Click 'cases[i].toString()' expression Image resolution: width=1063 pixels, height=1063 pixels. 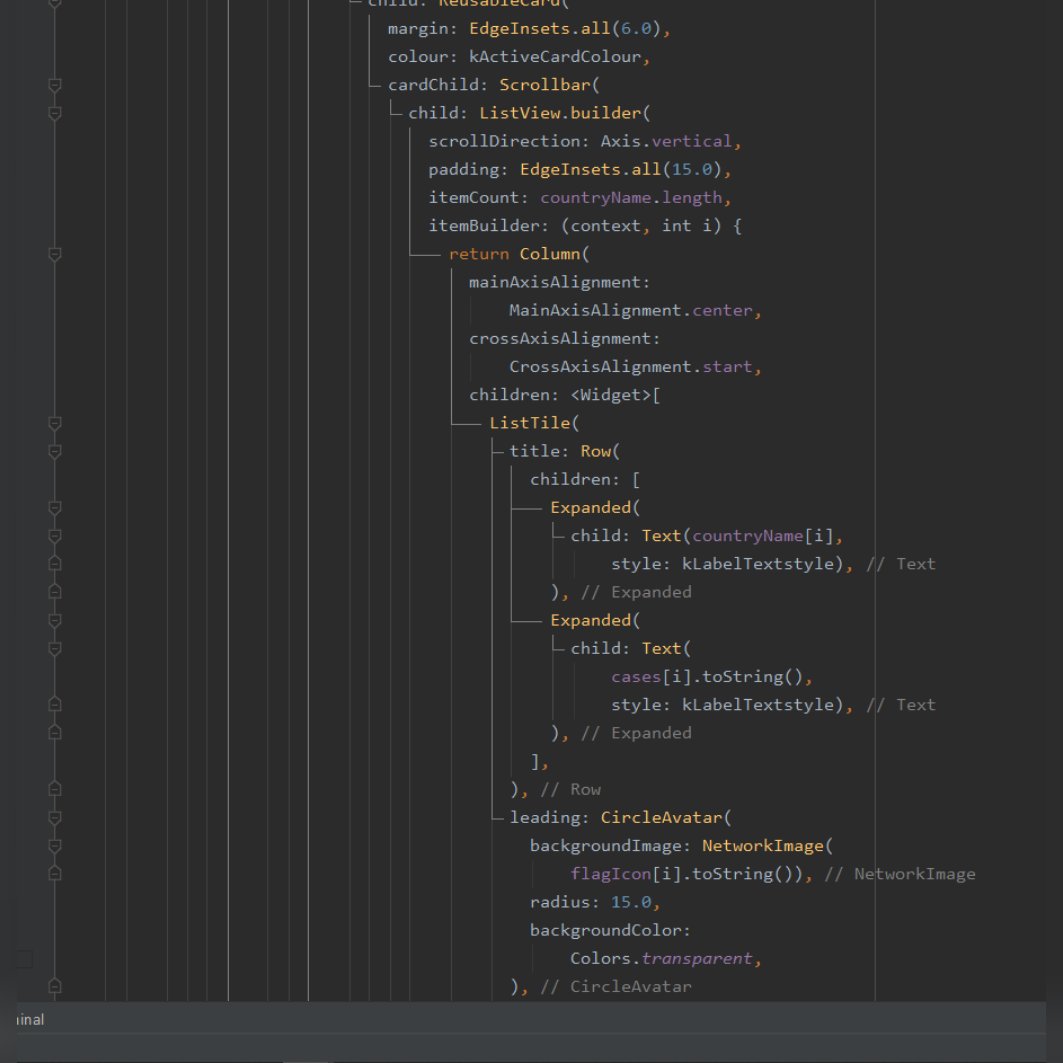click(706, 677)
